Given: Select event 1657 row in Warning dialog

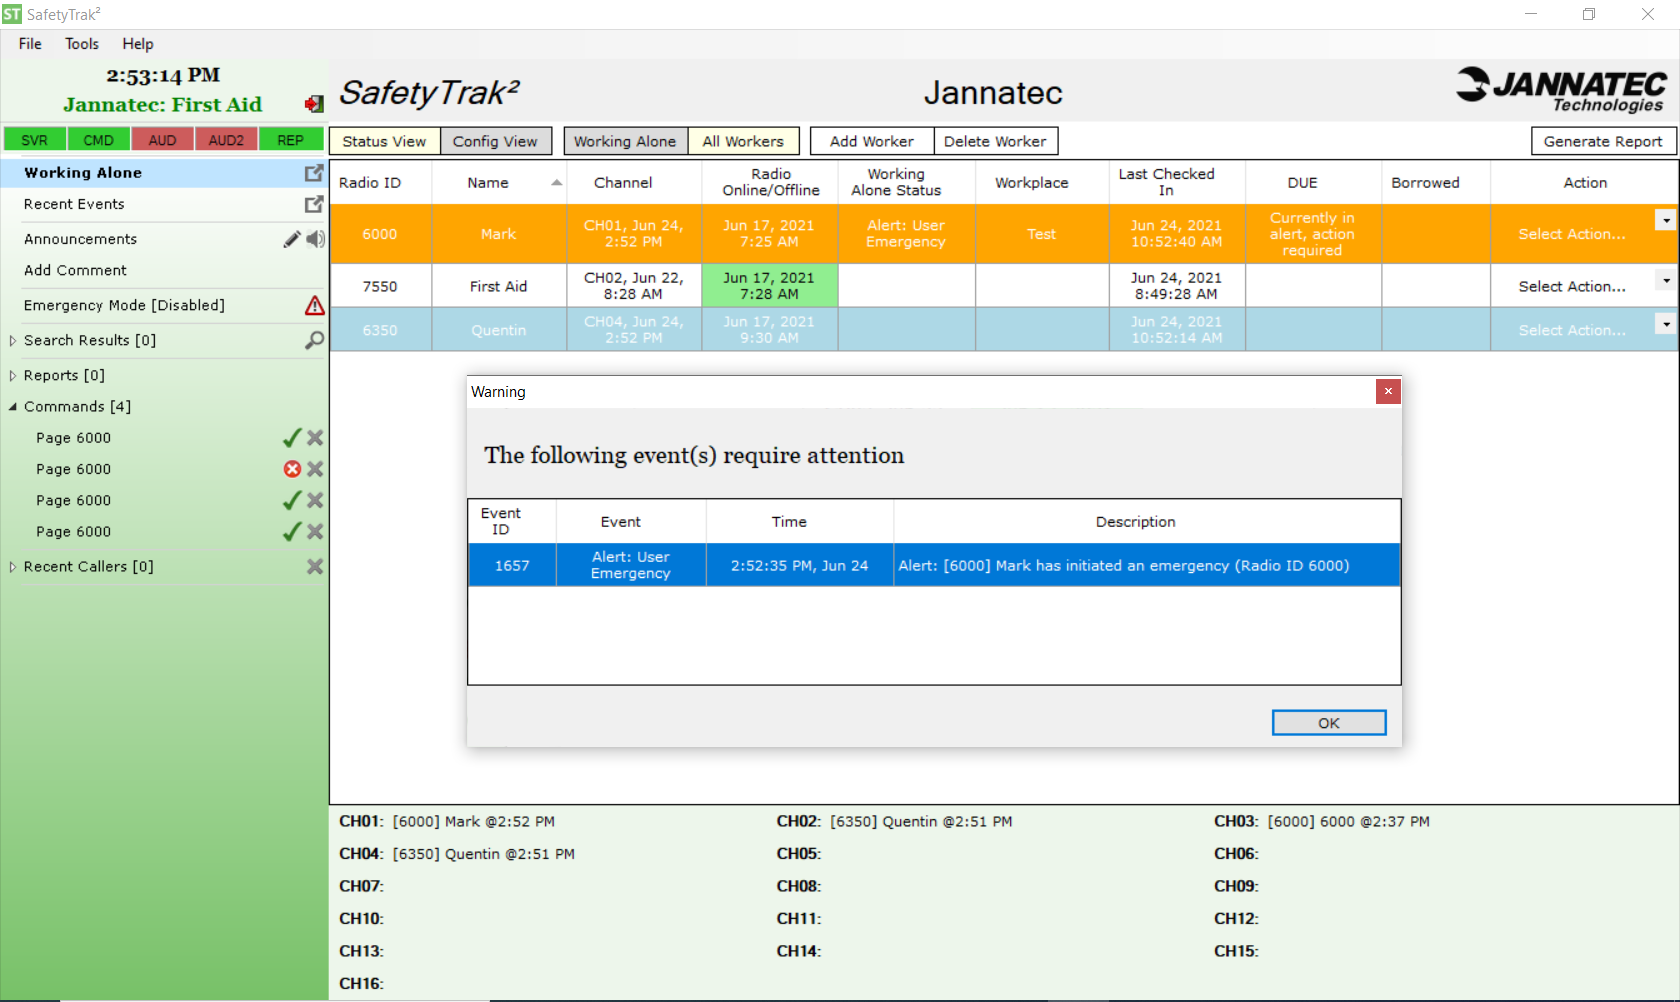Looking at the screenshot, I should click(x=934, y=565).
